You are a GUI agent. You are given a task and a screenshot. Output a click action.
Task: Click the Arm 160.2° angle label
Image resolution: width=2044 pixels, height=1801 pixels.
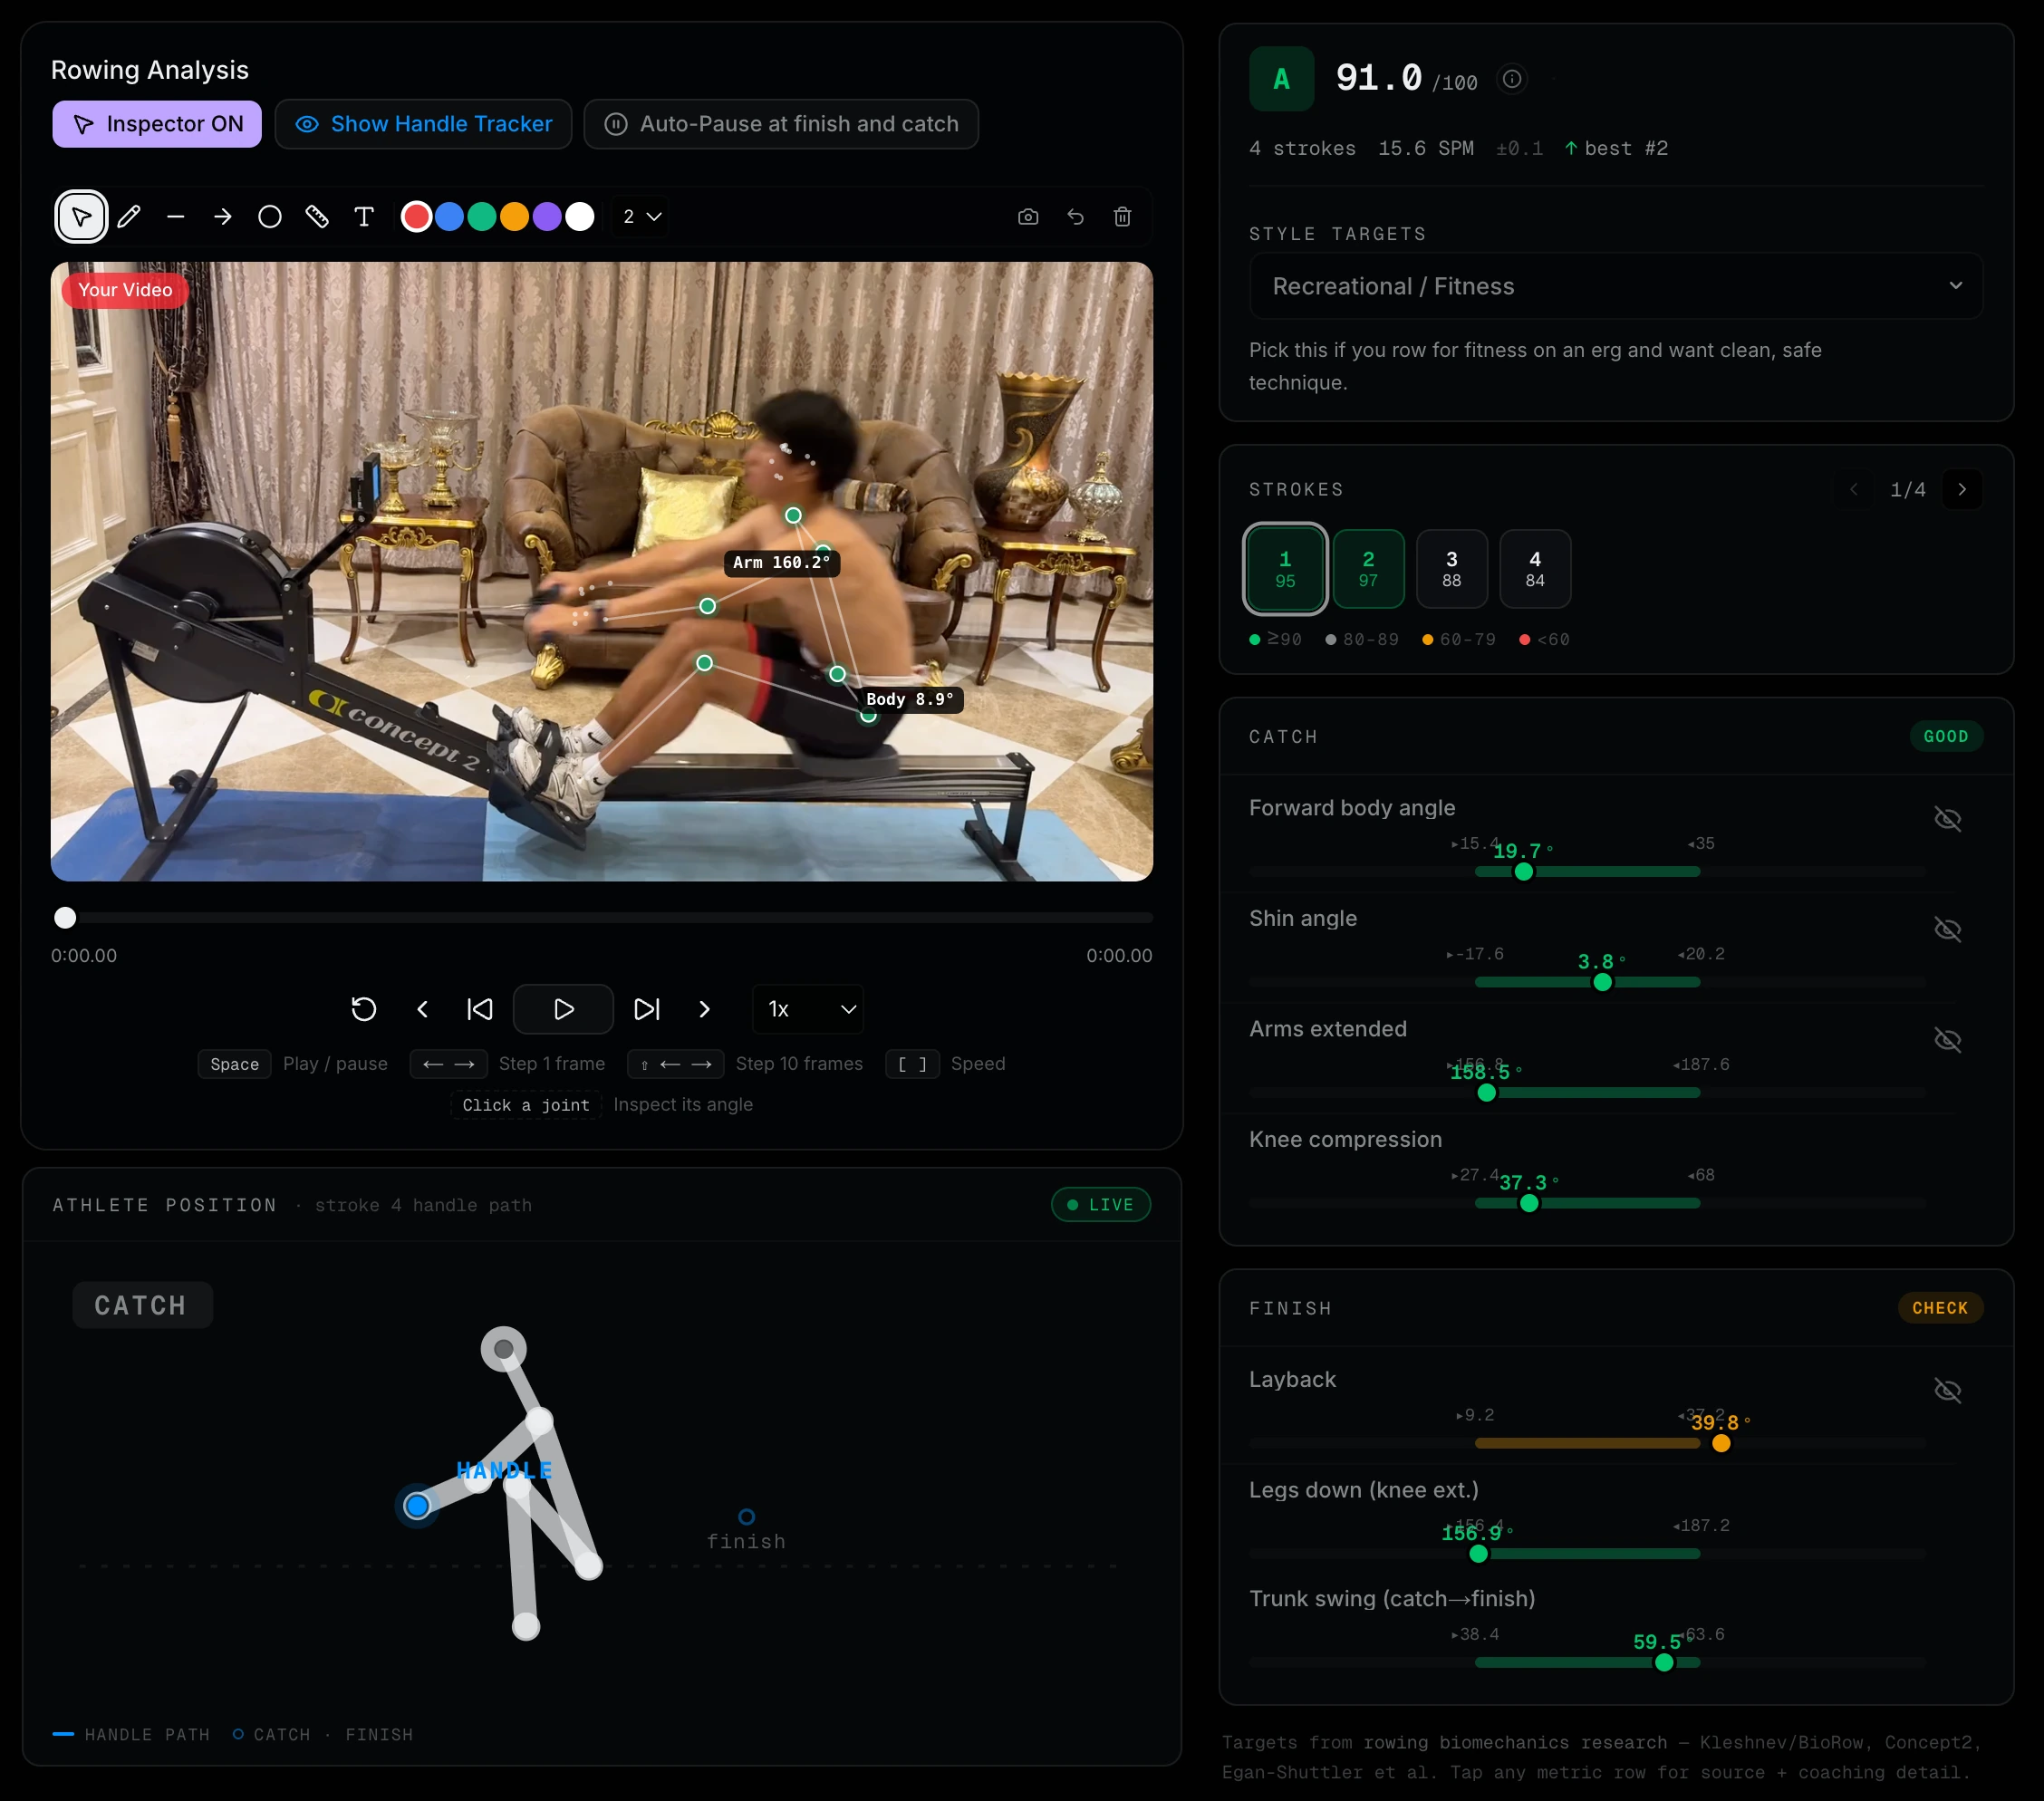click(x=782, y=562)
